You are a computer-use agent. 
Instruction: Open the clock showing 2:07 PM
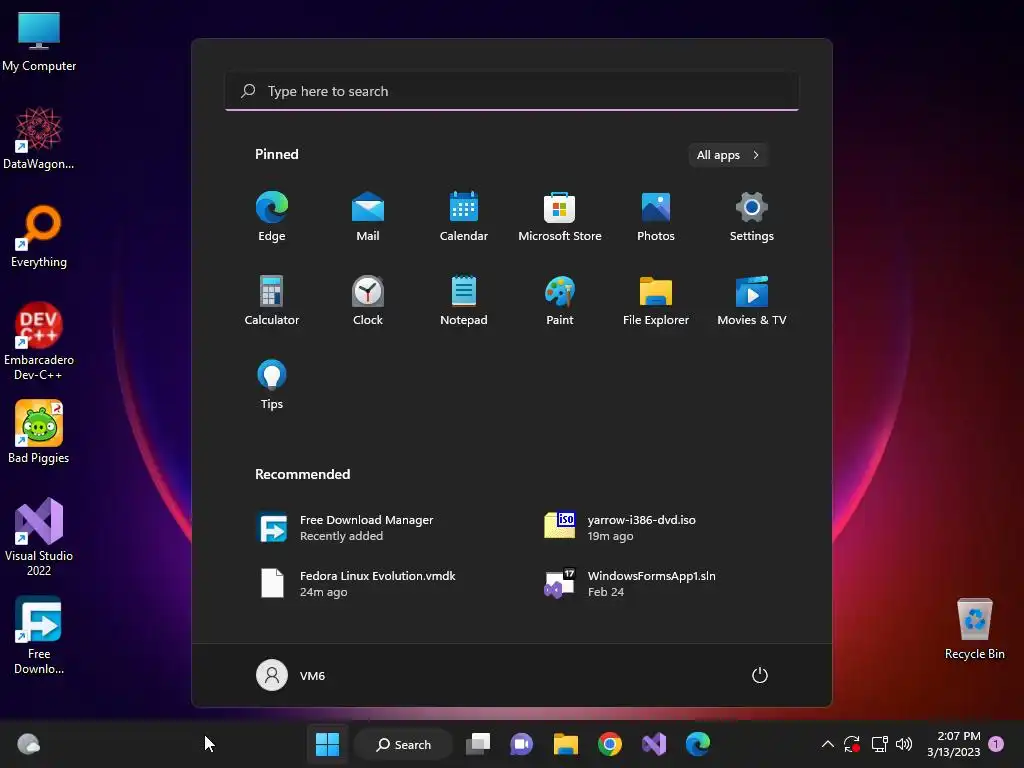point(953,744)
